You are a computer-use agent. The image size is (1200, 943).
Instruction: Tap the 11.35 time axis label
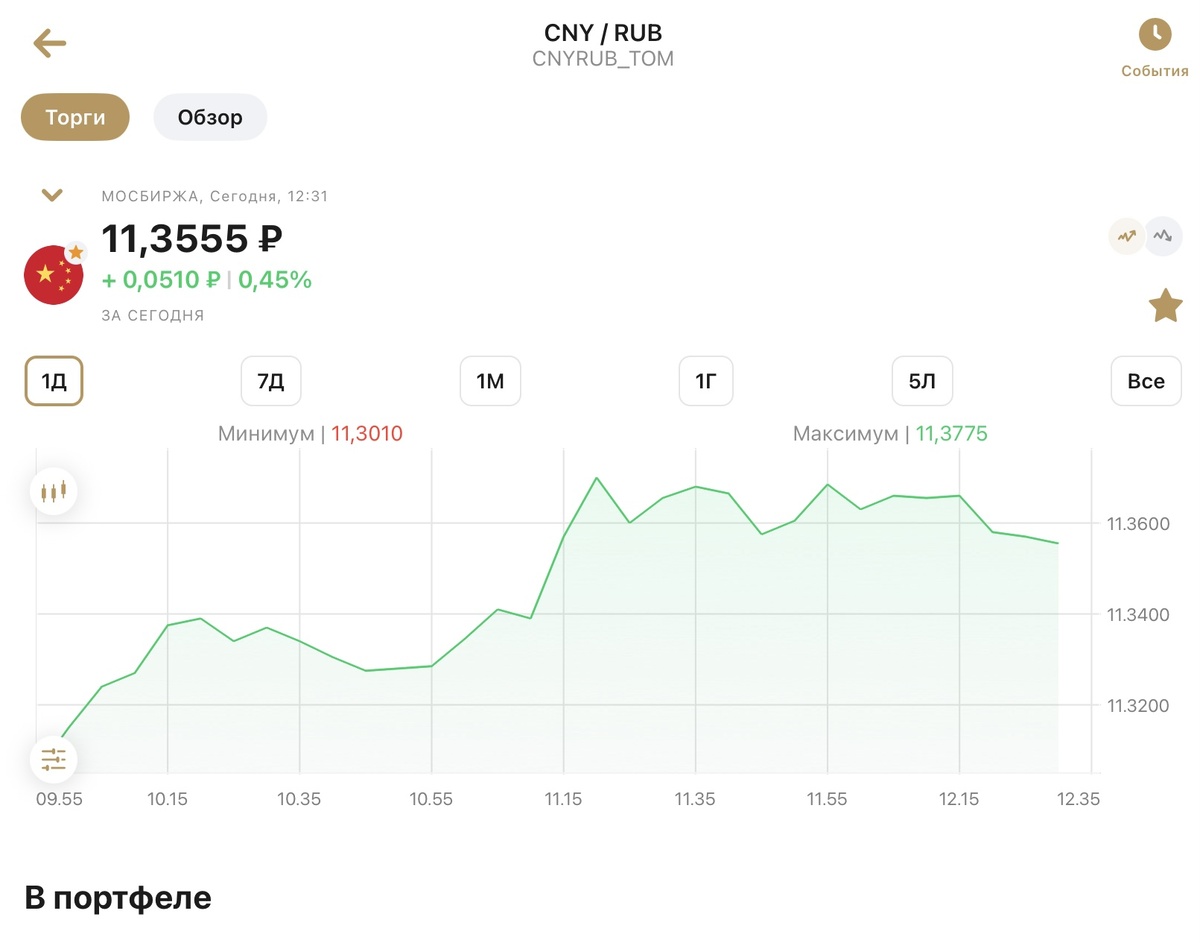click(x=695, y=799)
